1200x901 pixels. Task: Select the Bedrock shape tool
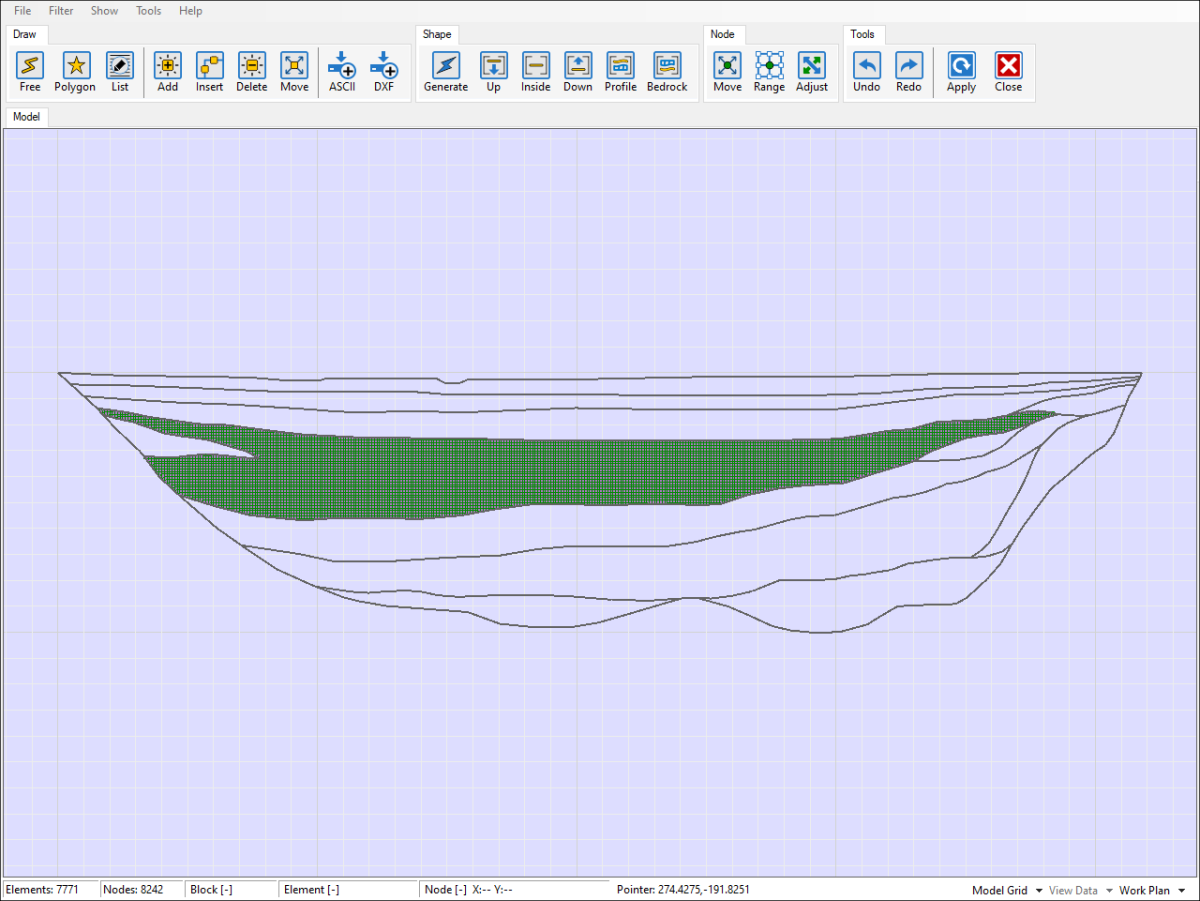pyautogui.click(x=667, y=73)
